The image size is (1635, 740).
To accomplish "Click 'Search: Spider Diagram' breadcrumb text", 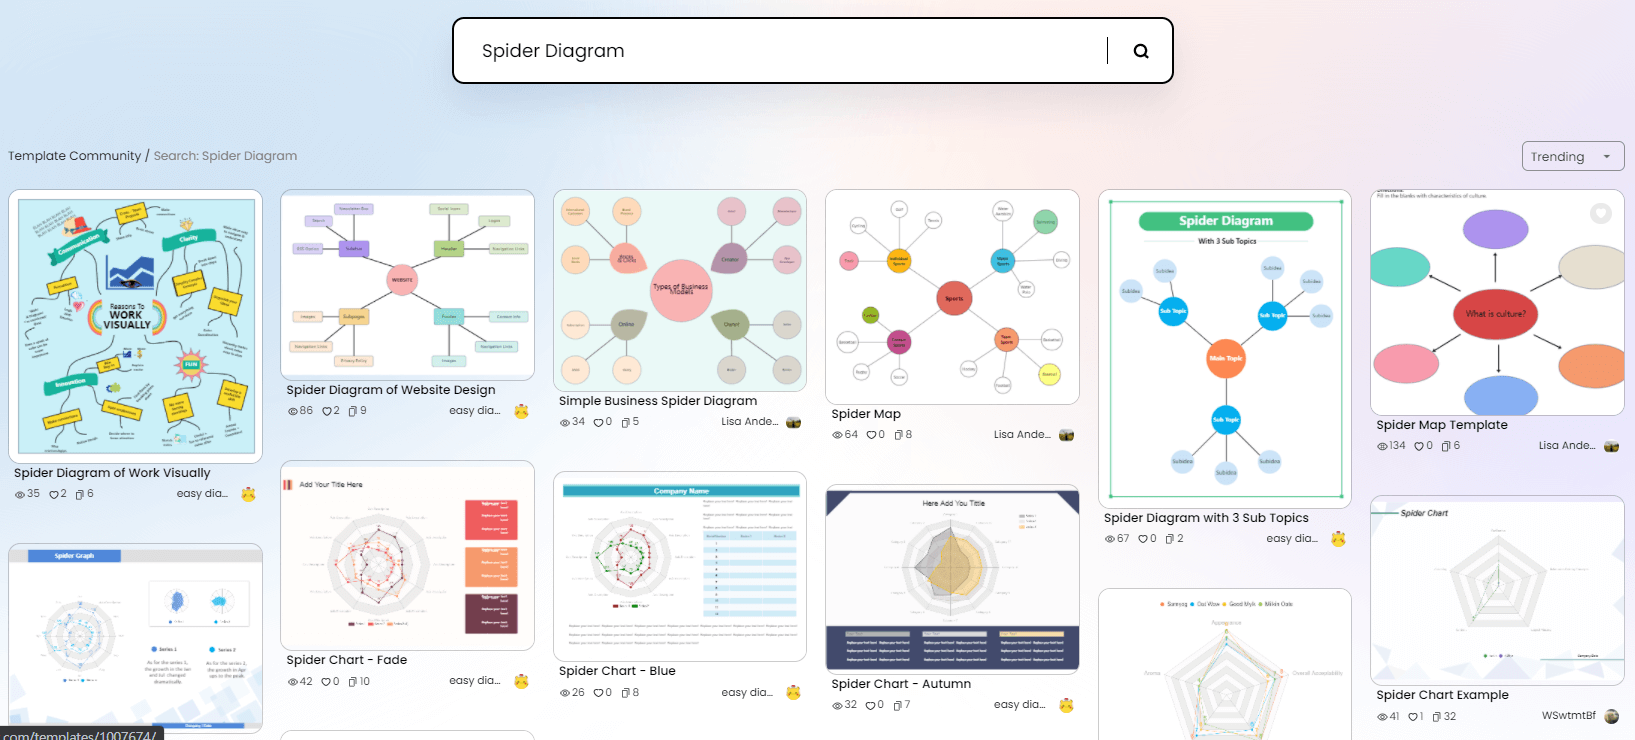I will coord(225,156).
